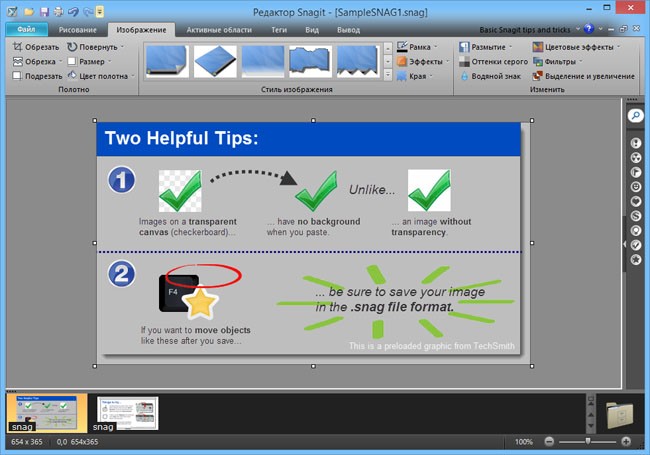Apply Оттенки серого grayscale effect
This screenshot has width=650, height=455.
pos(493,62)
